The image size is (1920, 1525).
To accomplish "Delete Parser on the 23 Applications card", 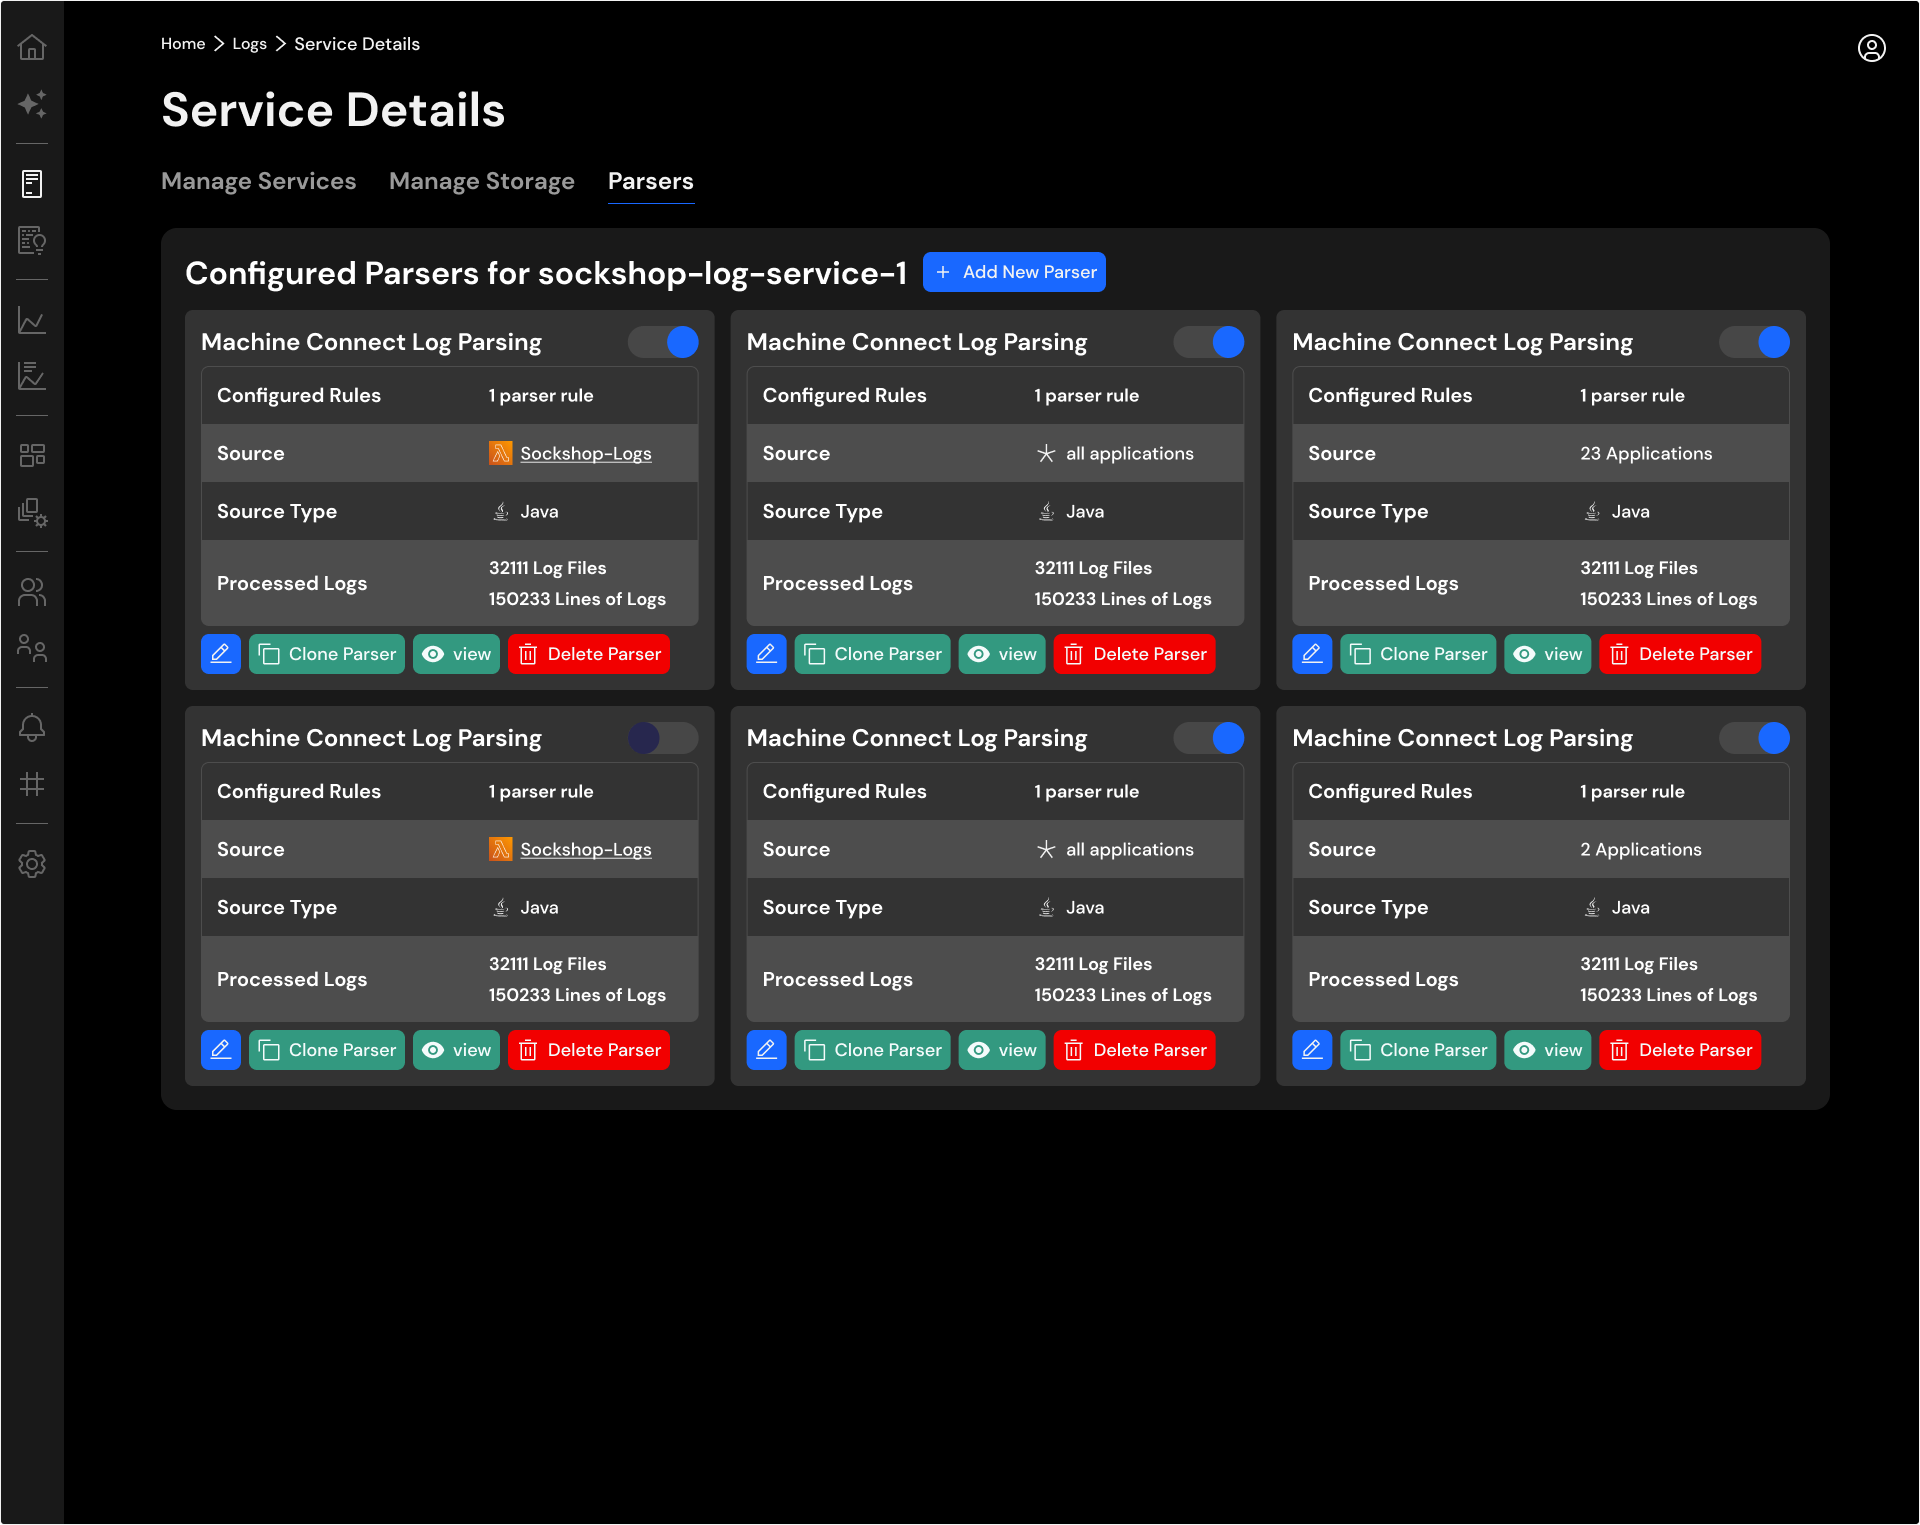I will point(1680,654).
